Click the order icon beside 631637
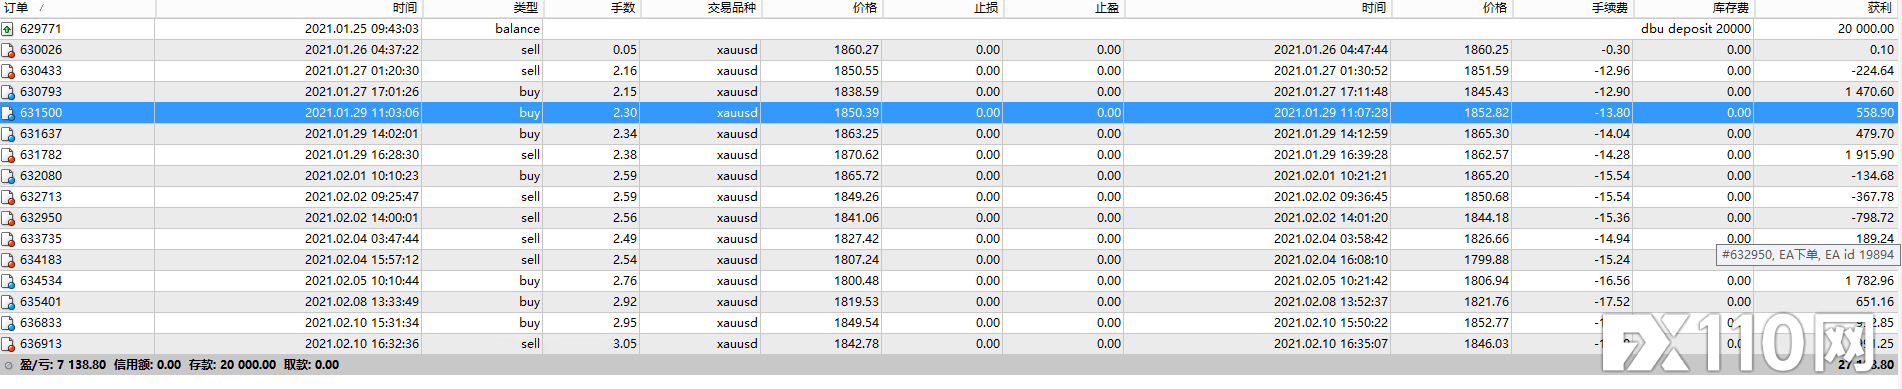The width and height of the screenshot is (1902, 389). tap(8, 134)
